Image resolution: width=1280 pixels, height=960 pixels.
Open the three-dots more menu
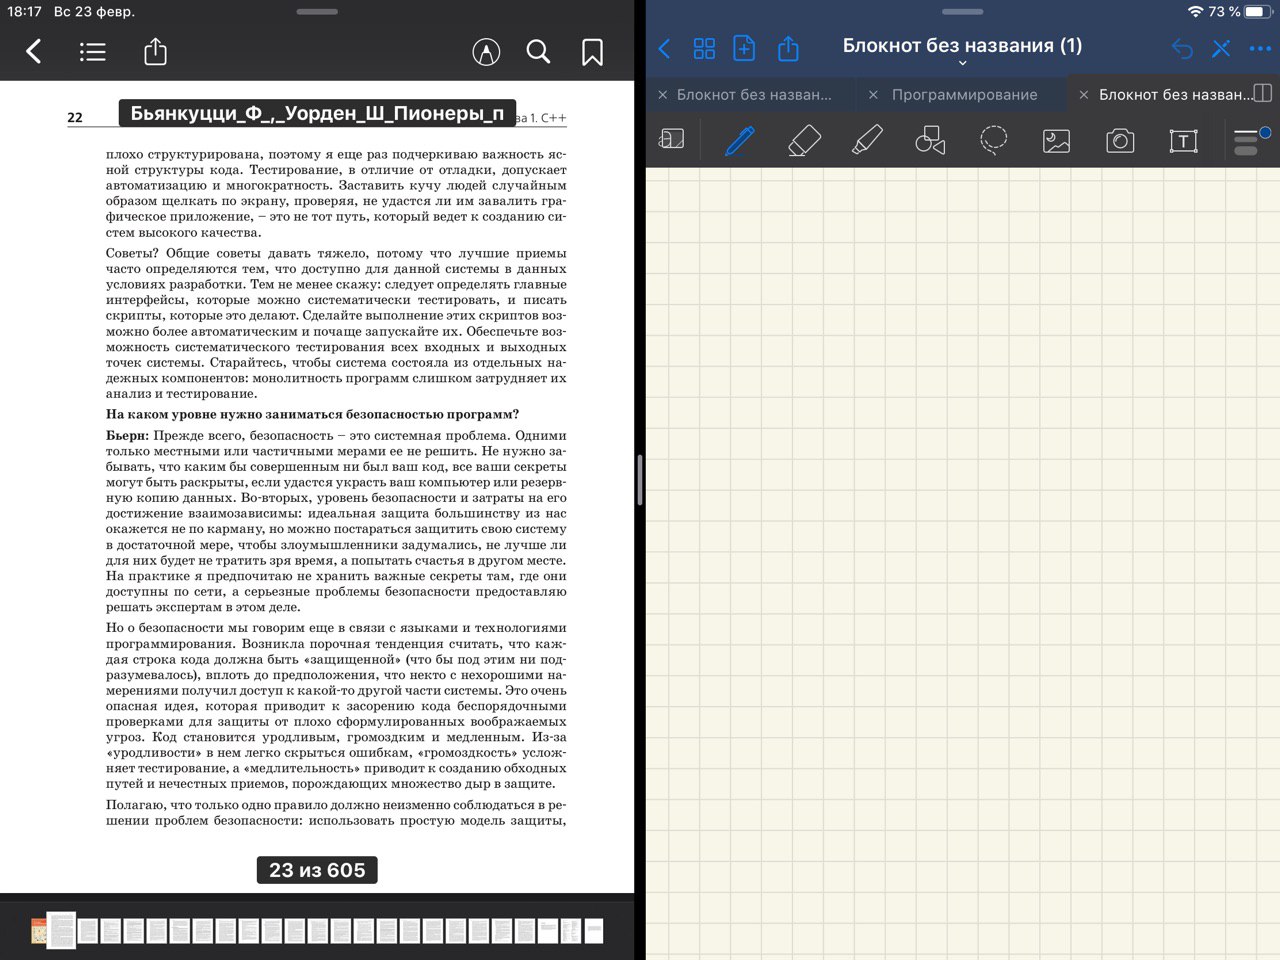(1260, 48)
